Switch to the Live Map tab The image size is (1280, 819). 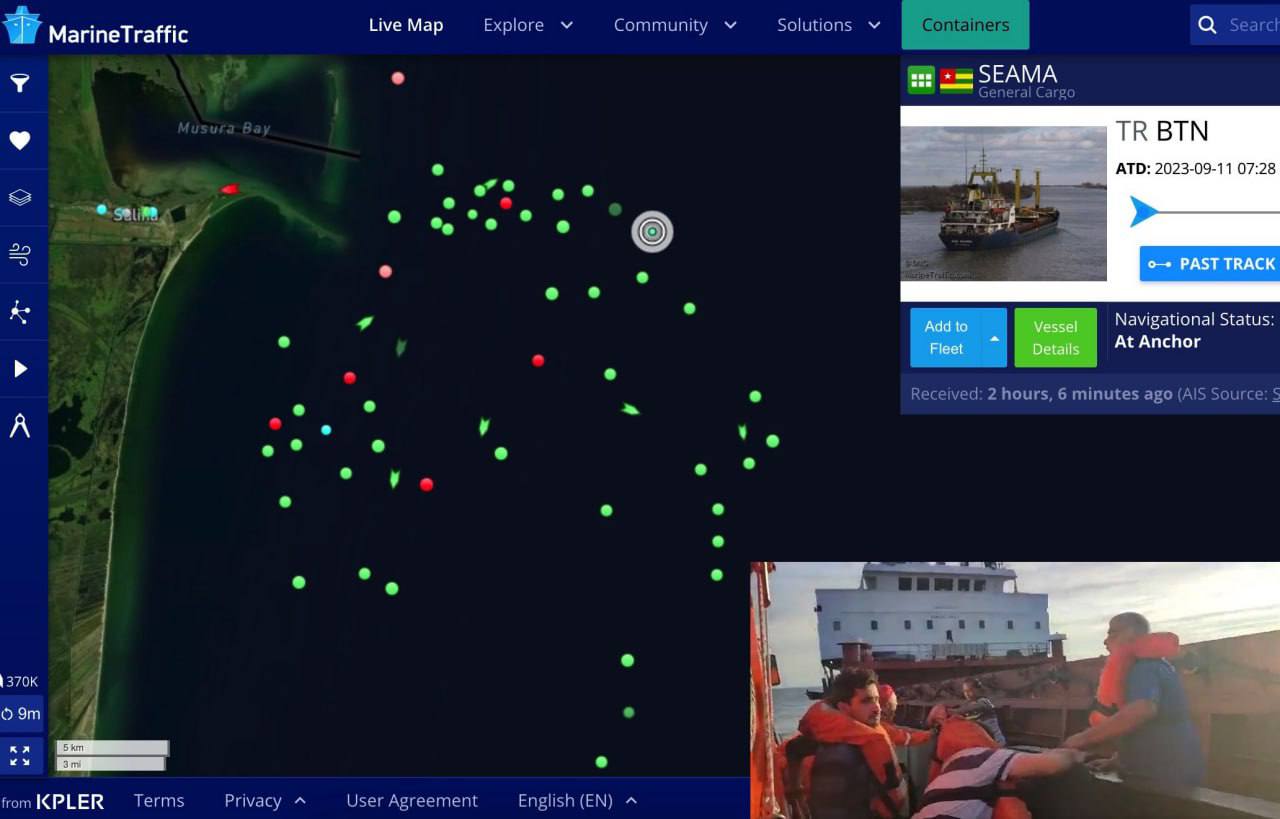[405, 25]
